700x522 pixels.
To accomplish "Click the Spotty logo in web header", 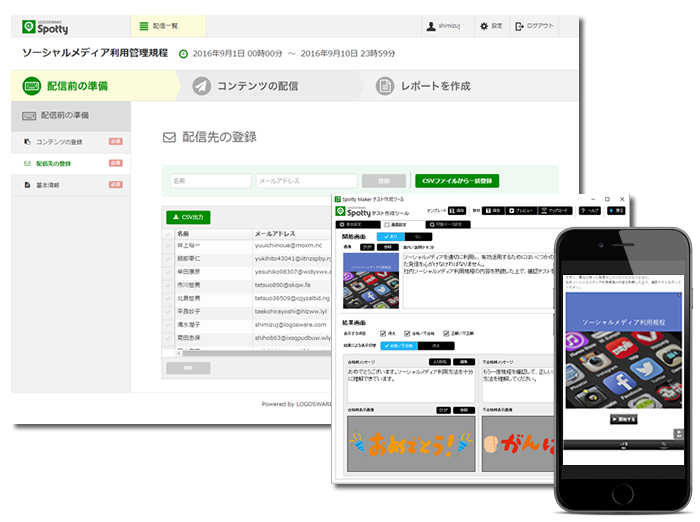I will coord(45,27).
